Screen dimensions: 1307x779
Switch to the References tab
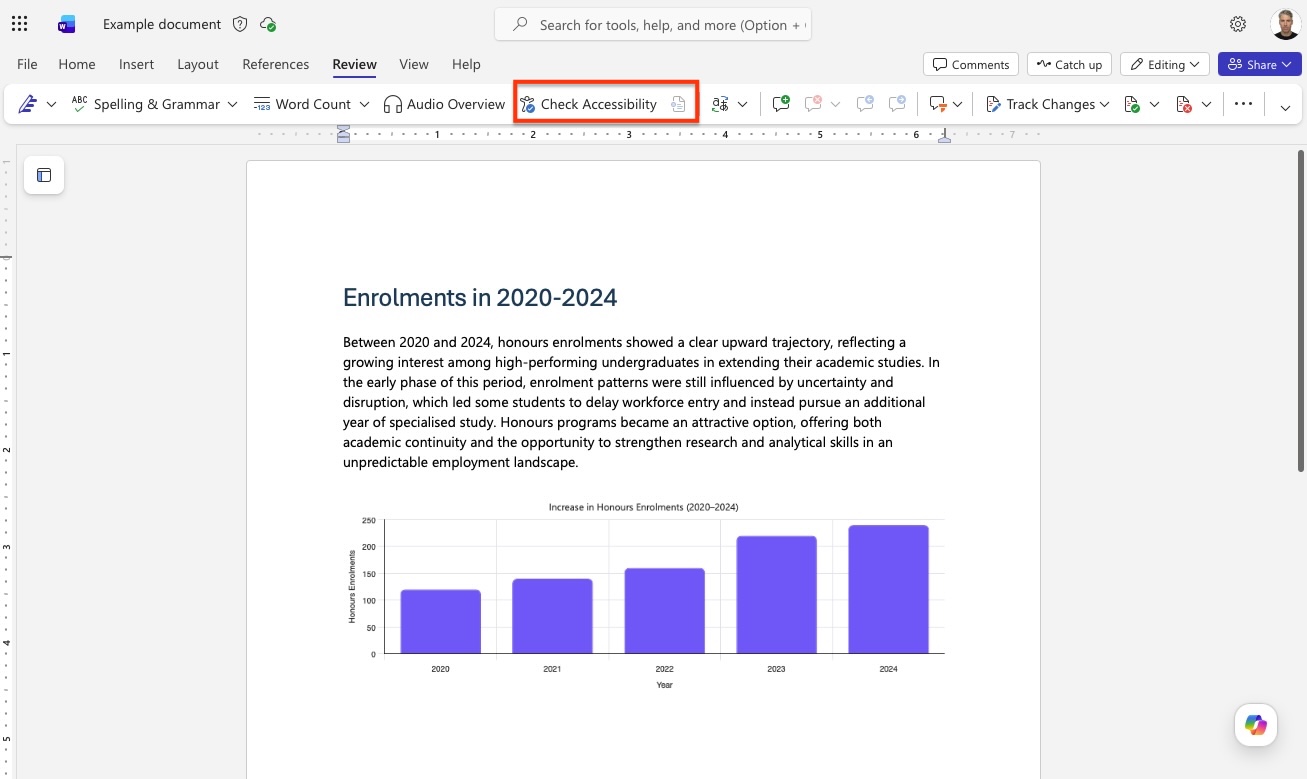point(276,64)
